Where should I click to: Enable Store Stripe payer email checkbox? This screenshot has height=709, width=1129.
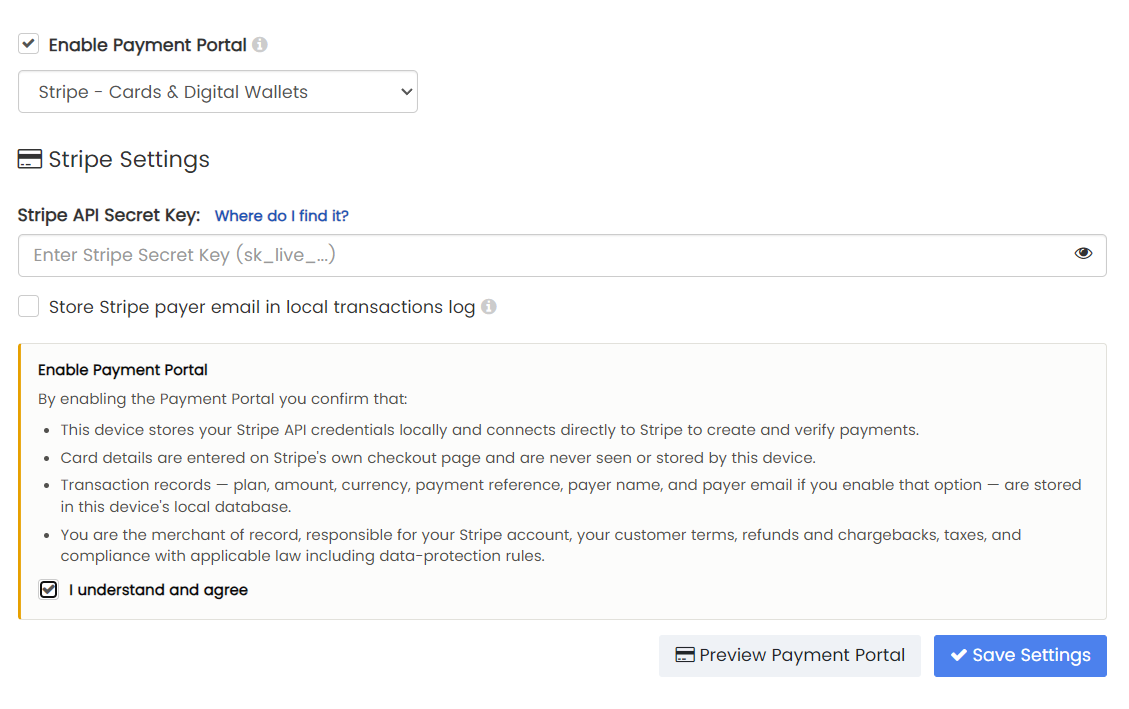tap(29, 306)
